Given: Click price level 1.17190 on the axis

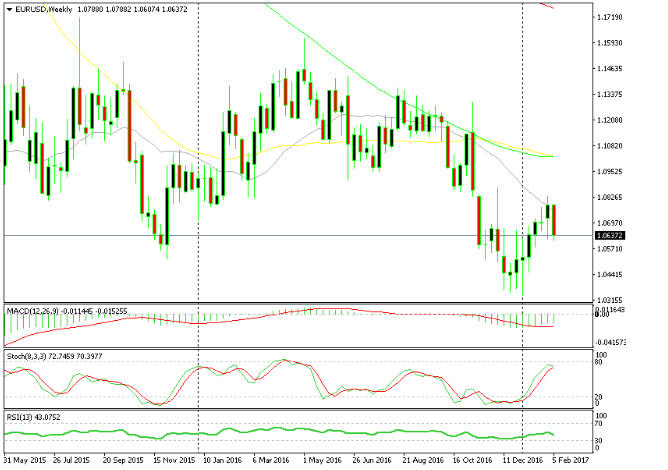Looking at the screenshot, I should pyautogui.click(x=610, y=17).
